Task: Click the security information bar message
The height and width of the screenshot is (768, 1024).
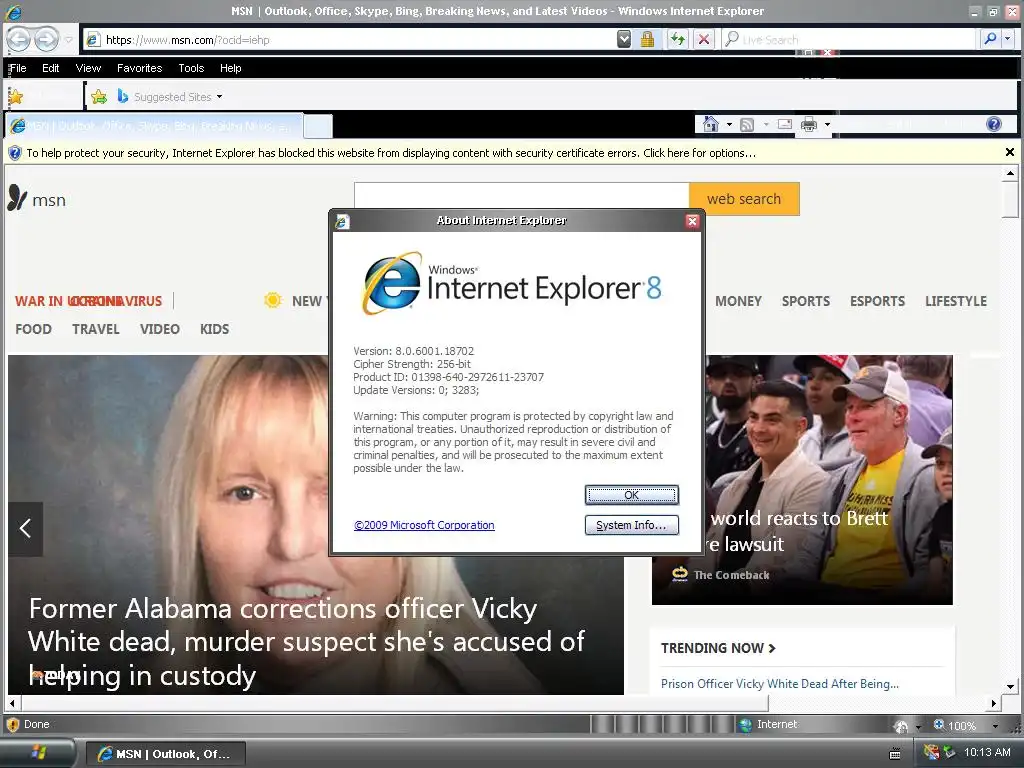Action: [391, 153]
